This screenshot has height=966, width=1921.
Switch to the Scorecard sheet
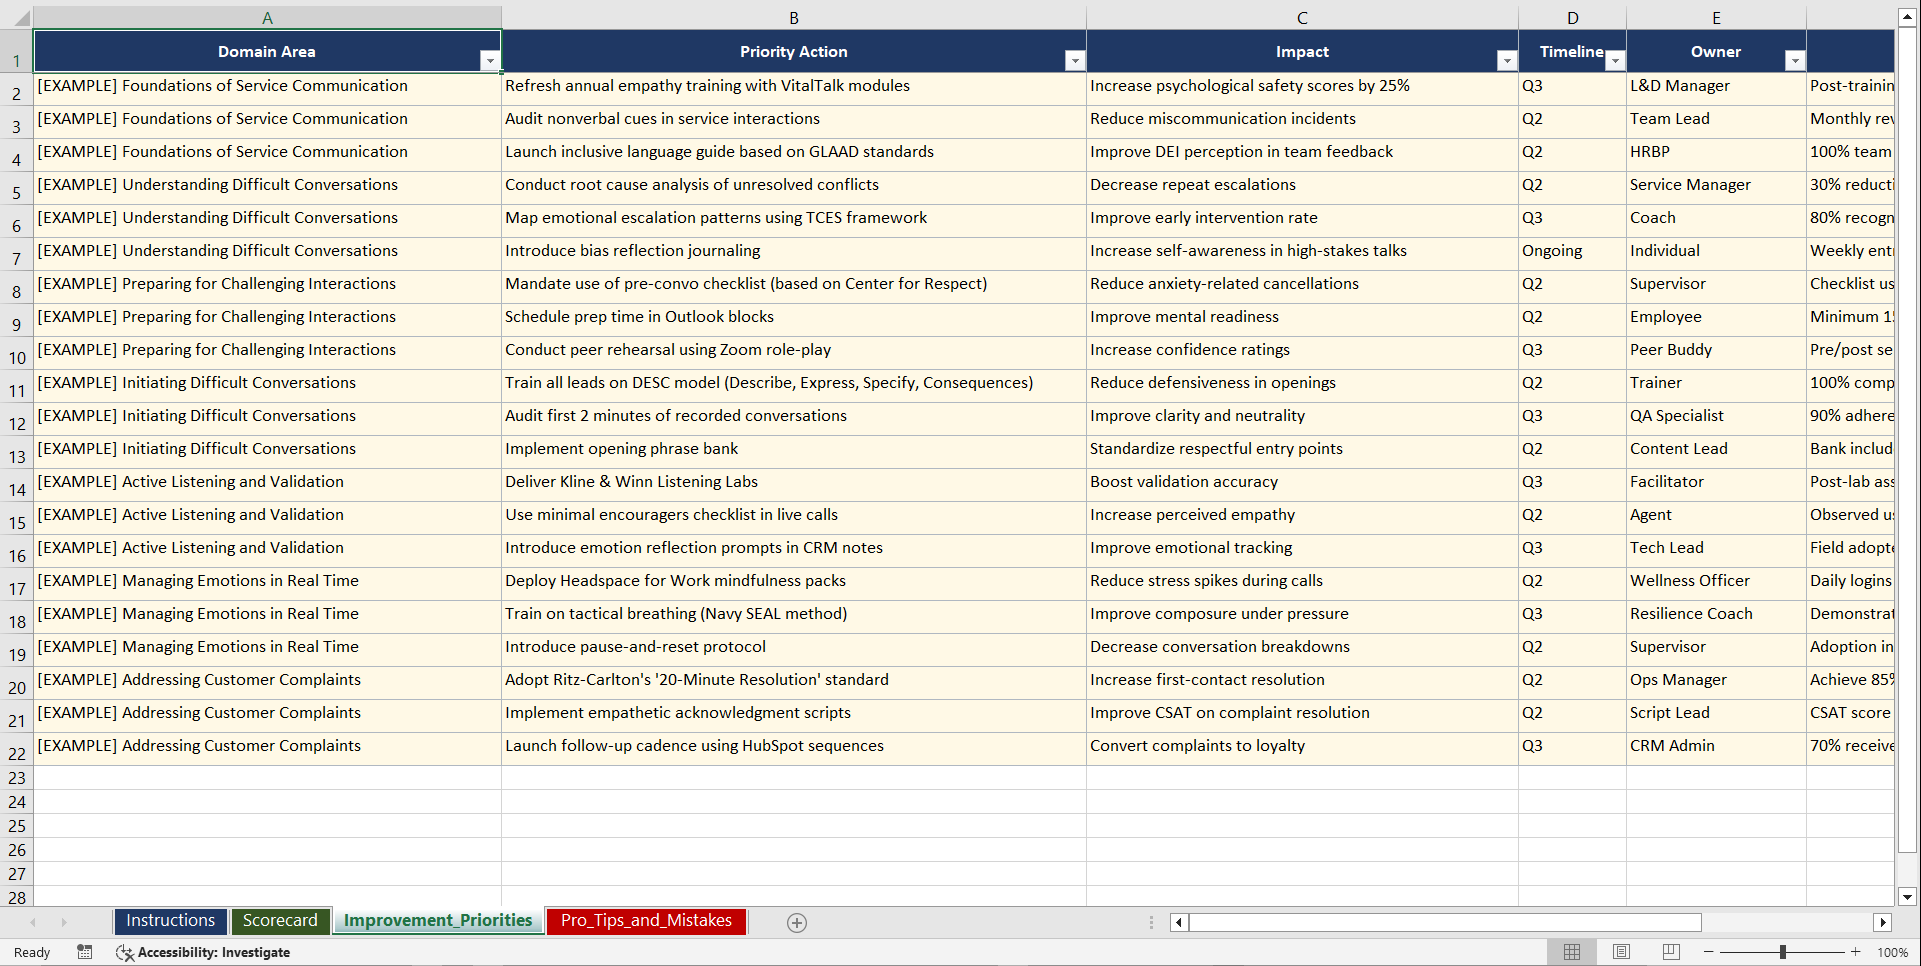[281, 920]
